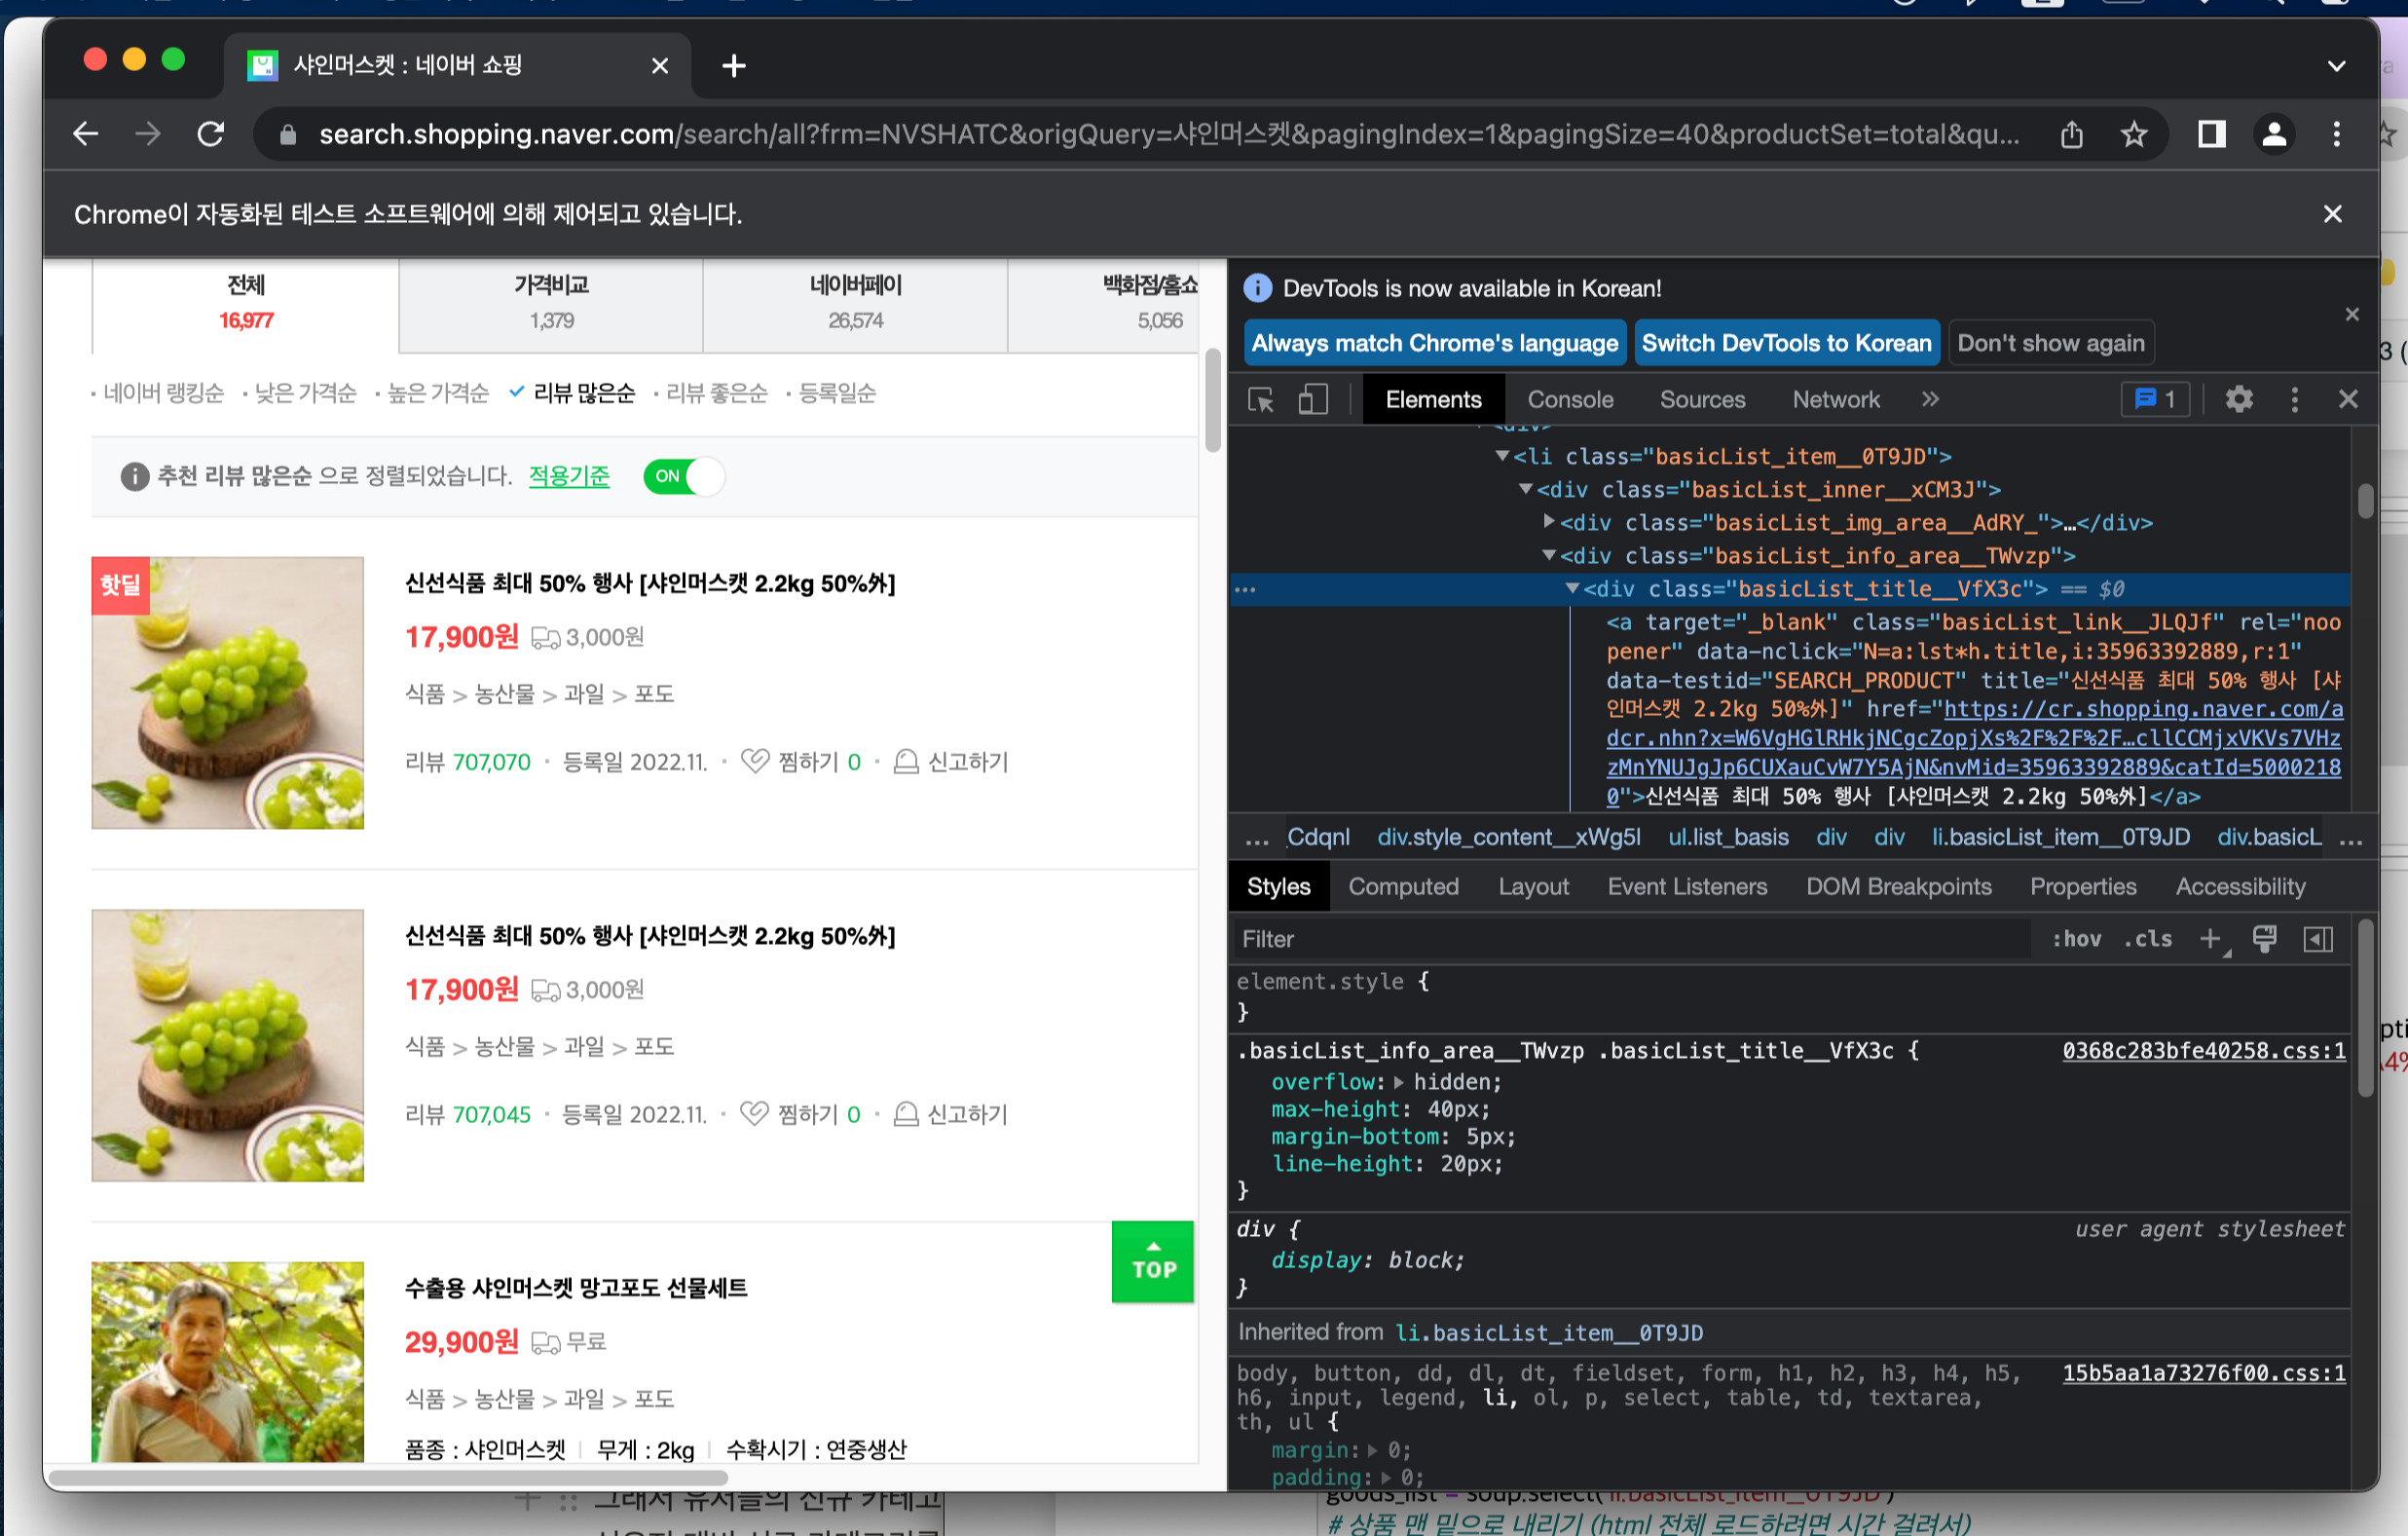The height and width of the screenshot is (1536, 2408).
Task: Click the browser forward arrow
Action: (148, 134)
